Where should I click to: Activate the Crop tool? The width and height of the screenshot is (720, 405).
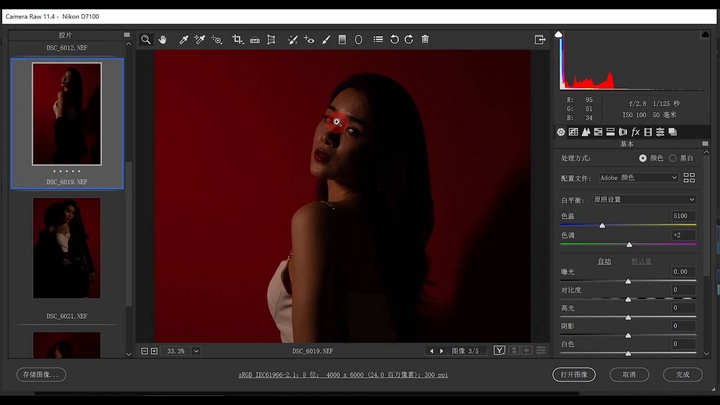click(238, 39)
